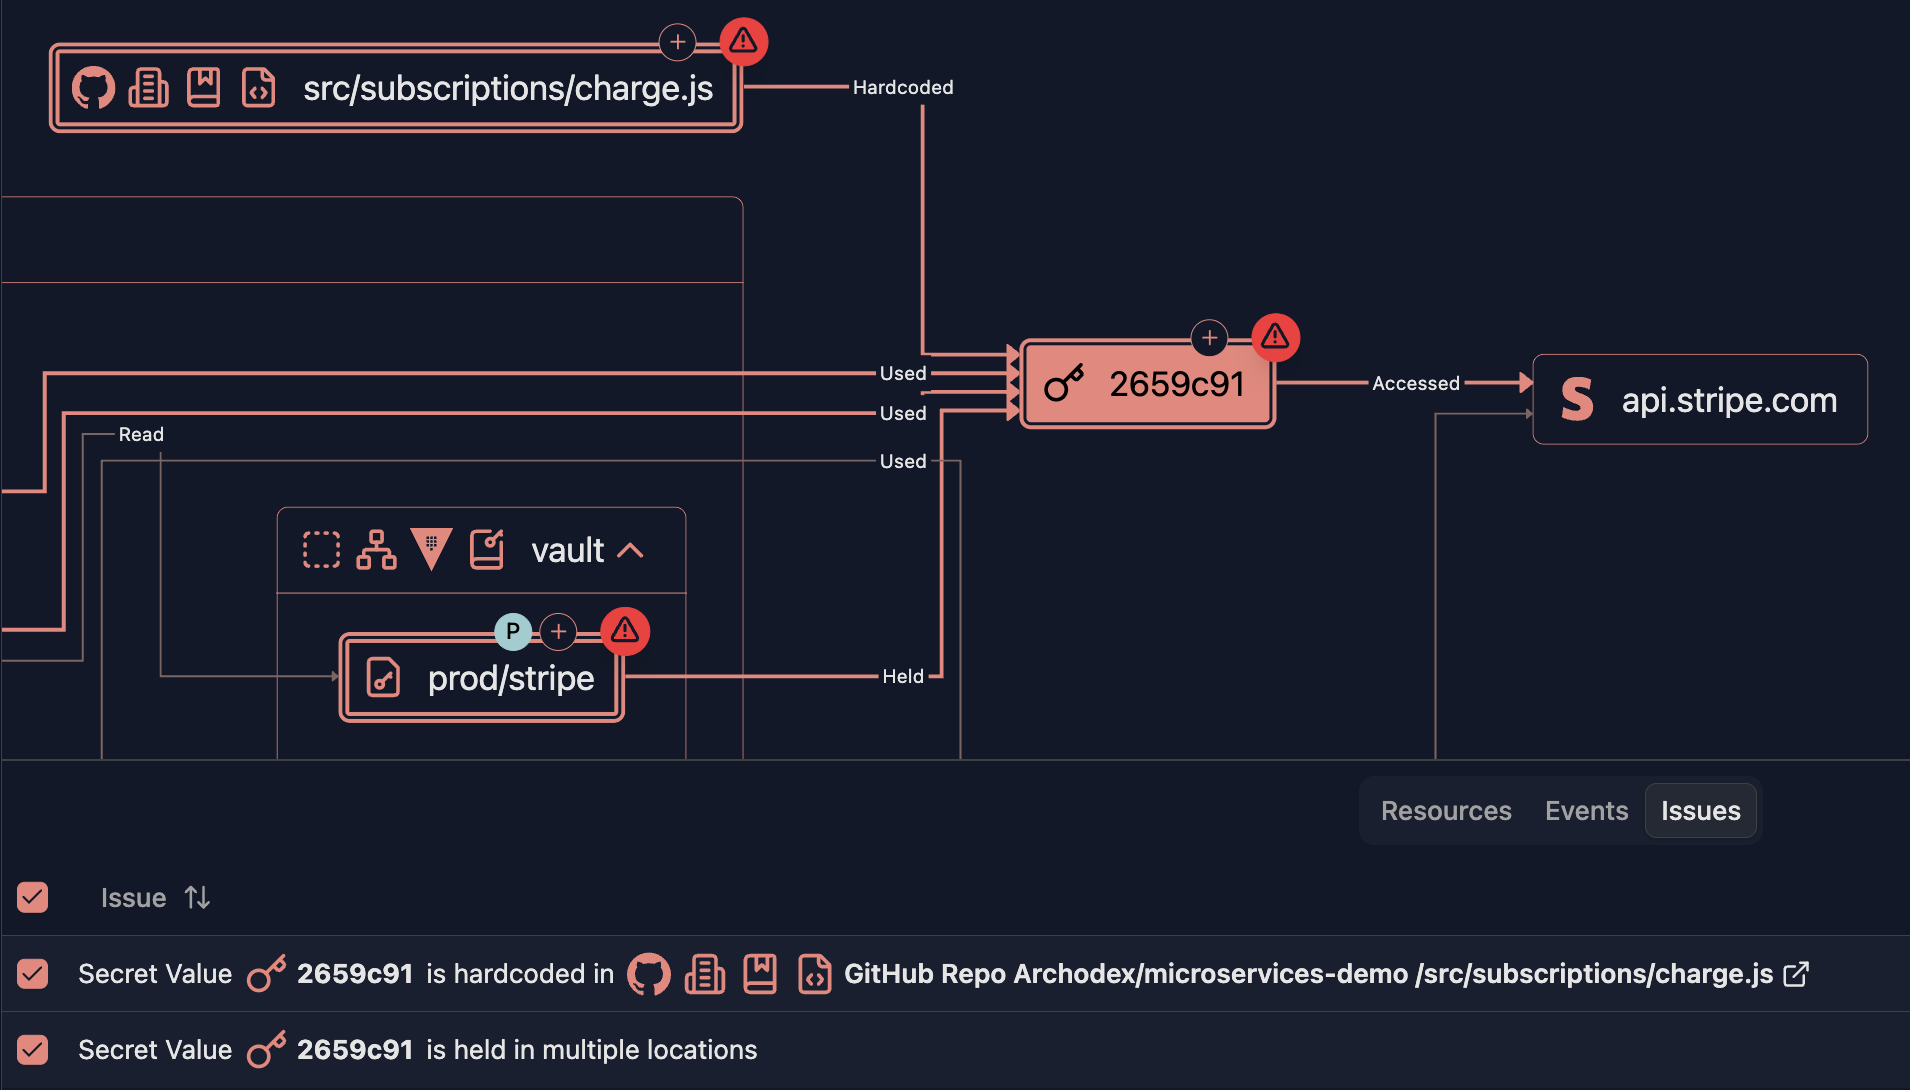
Task: Uncheck the 'held in multiple locations' issue checkbox
Action: point(32,1049)
